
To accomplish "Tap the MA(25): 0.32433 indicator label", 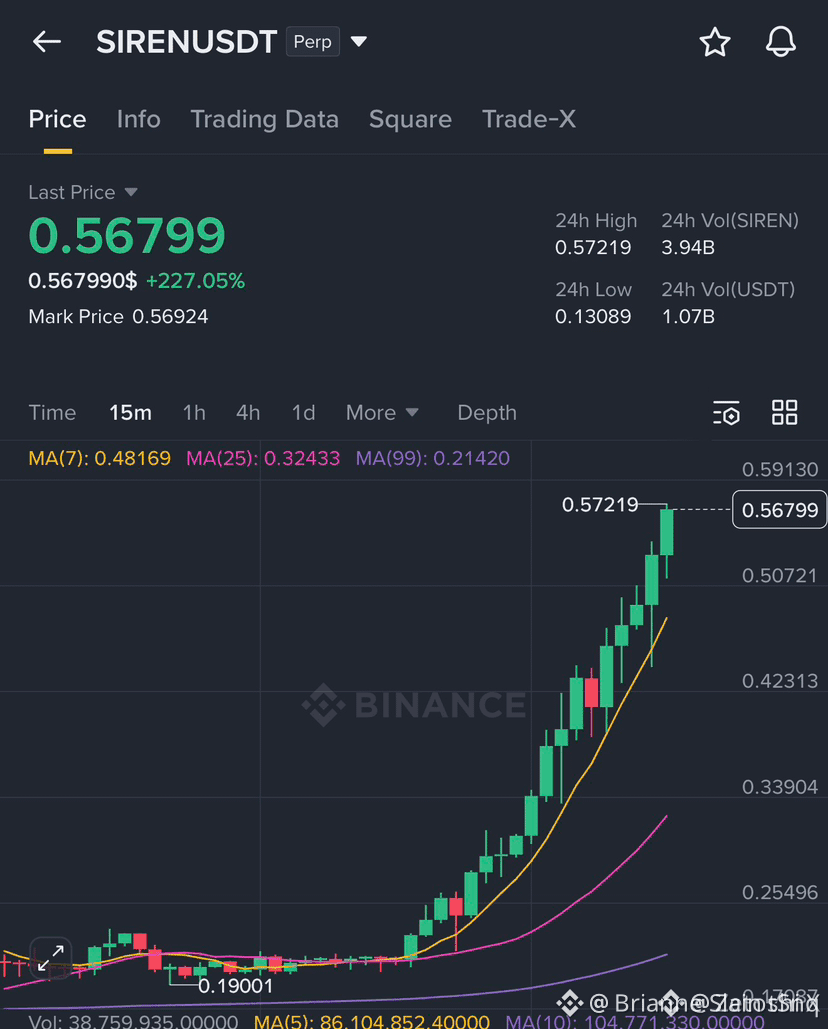I will (263, 458).
